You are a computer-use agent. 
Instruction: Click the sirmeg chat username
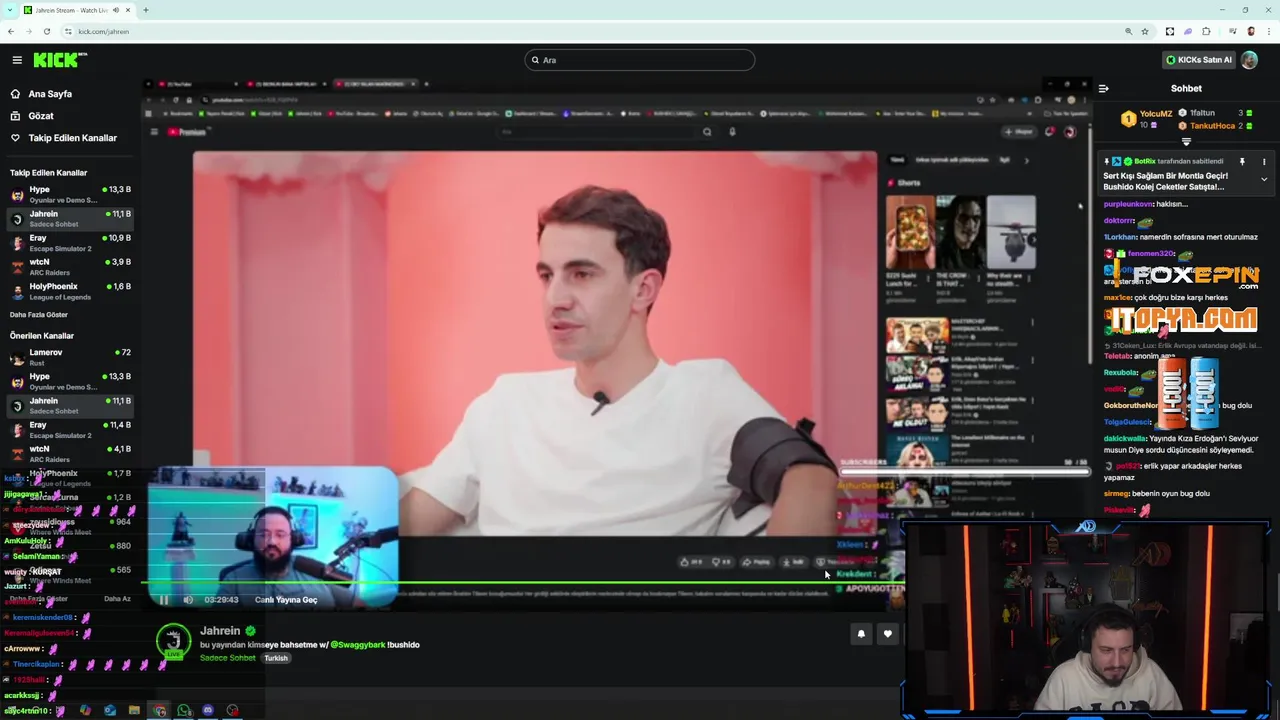pyautogui.click(x=1116, y=493)
